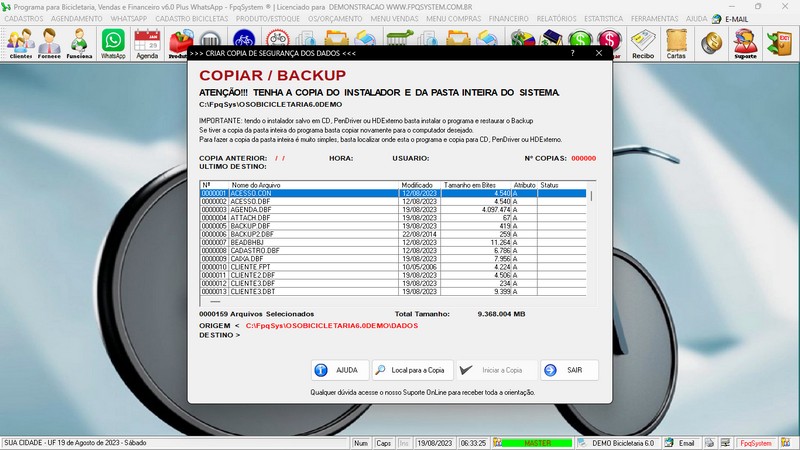Open the AGENDAMENTO menu
Viewport: 800px width, 450px height.
(x=77, y=18)
